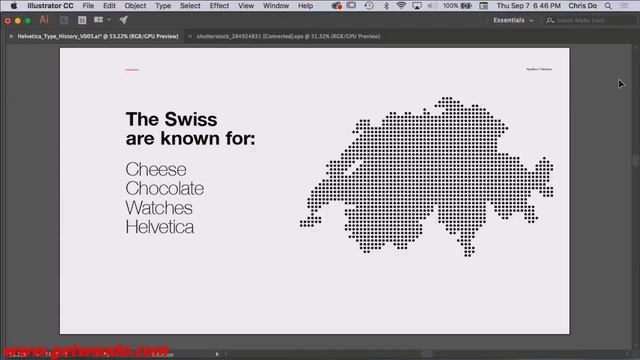This screenshot has height=360, width=640.
Task: Click the screen mirroring display icon
Action: (x=351, y=6)
